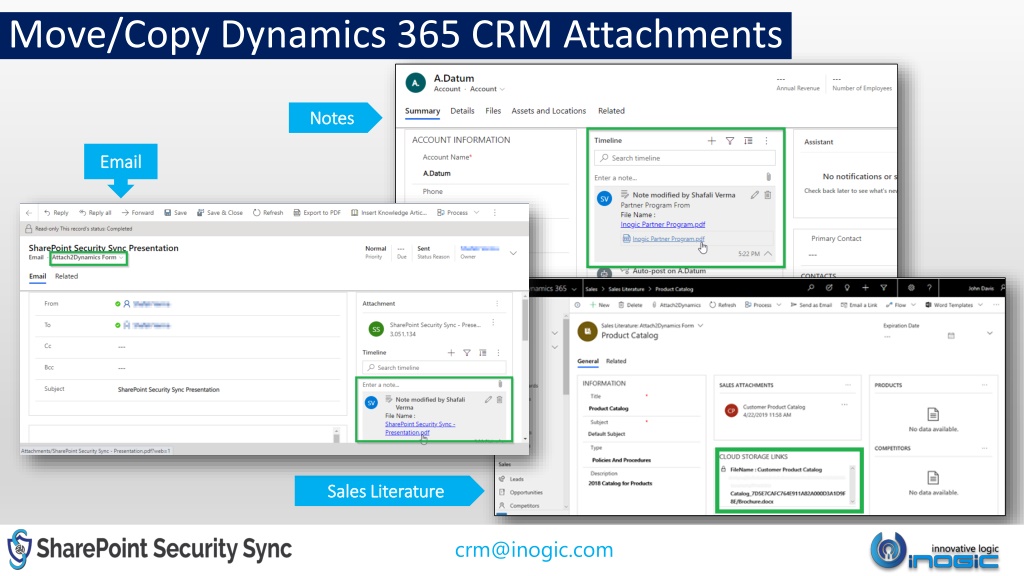Switch to Files tab in A.Datum account

tap(493, 111)
